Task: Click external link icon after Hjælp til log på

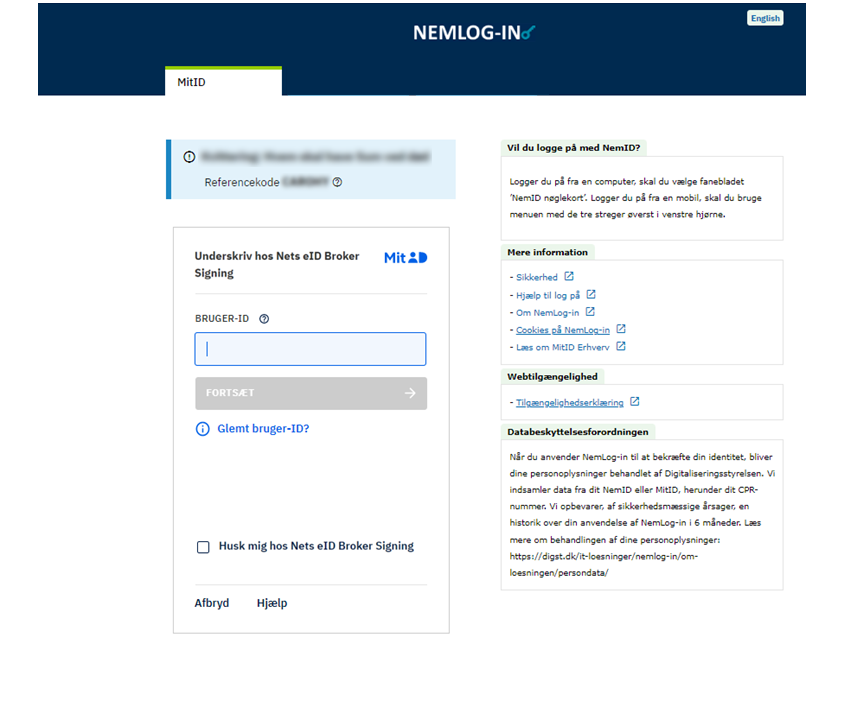Action: 591,295
